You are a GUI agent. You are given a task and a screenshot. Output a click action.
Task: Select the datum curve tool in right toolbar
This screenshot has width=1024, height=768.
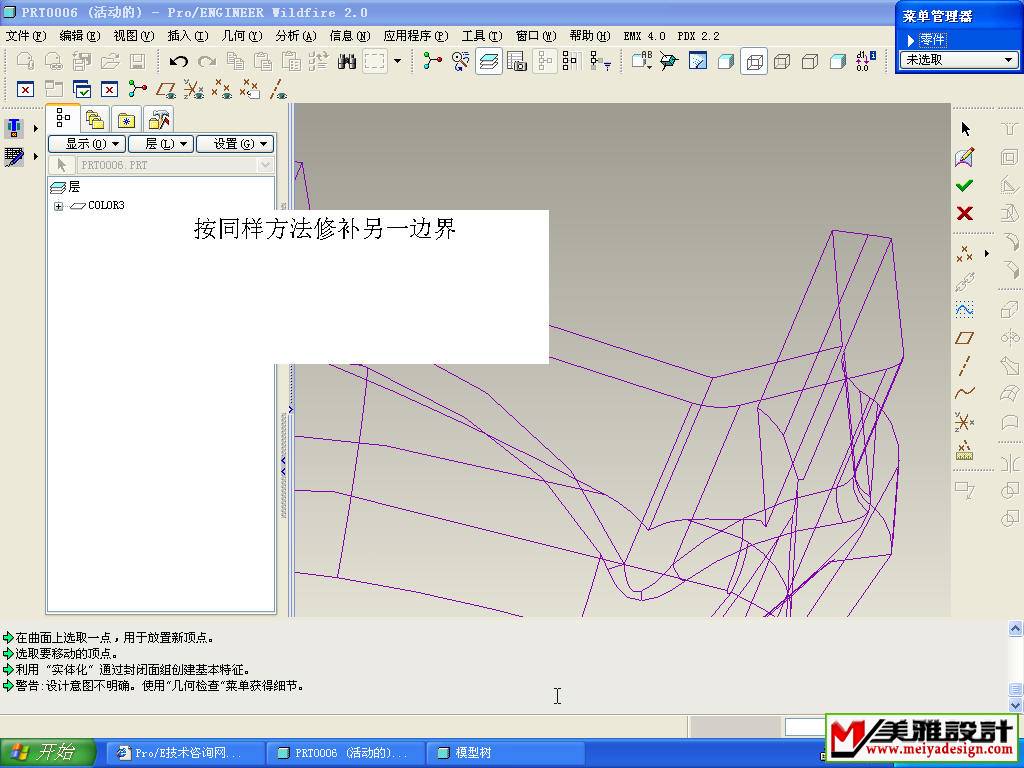click(x=964, y=393)
